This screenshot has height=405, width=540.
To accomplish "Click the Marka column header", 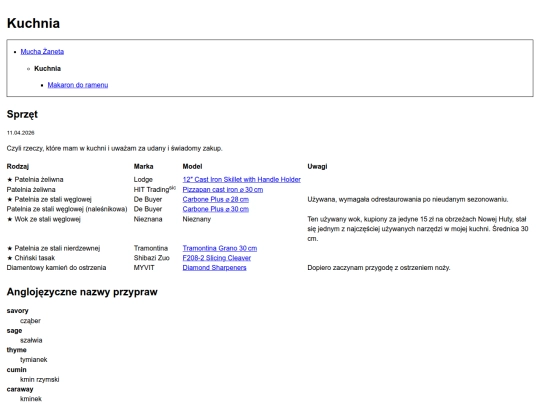I will pyautogui.click(x=144, y=167).
